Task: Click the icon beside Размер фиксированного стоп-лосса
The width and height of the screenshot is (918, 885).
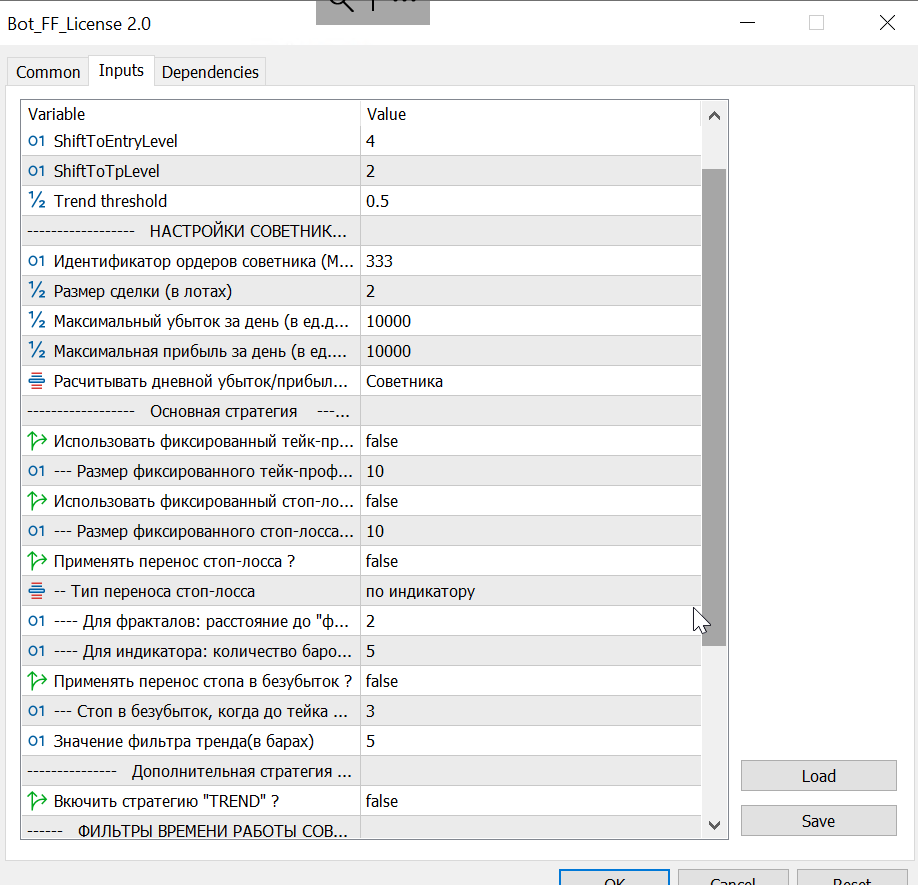Action: (x=36, y=531)
